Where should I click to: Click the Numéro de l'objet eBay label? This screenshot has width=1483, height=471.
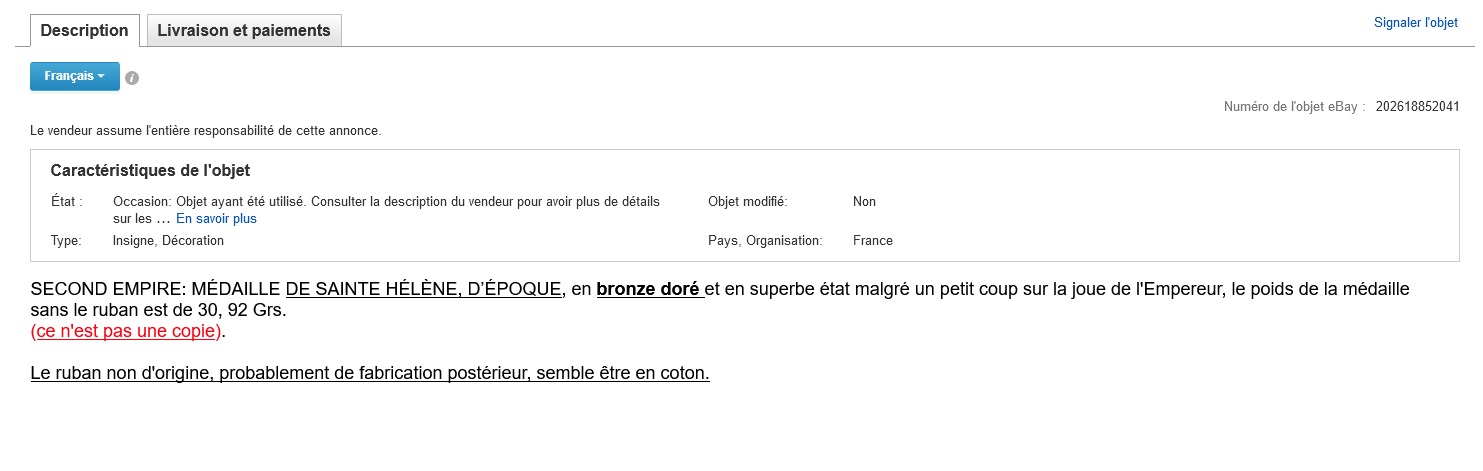click(1294, 106)
